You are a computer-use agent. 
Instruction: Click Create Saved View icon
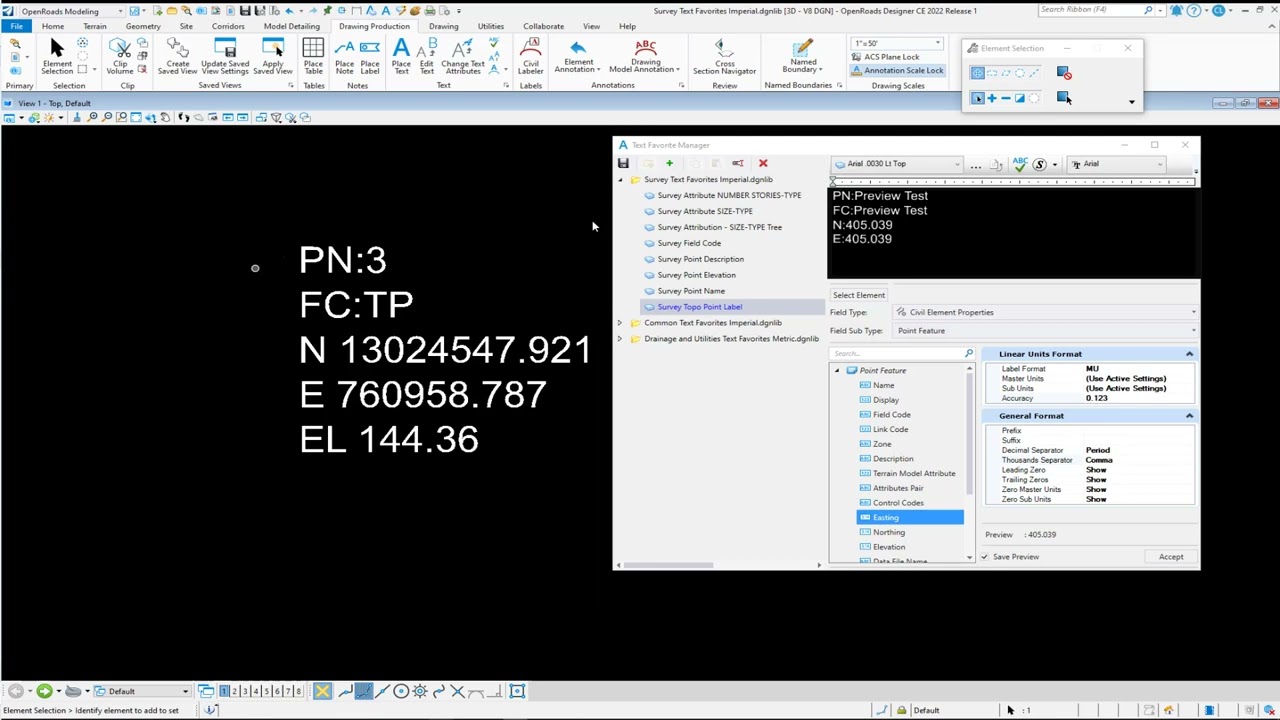pos(177,56)
